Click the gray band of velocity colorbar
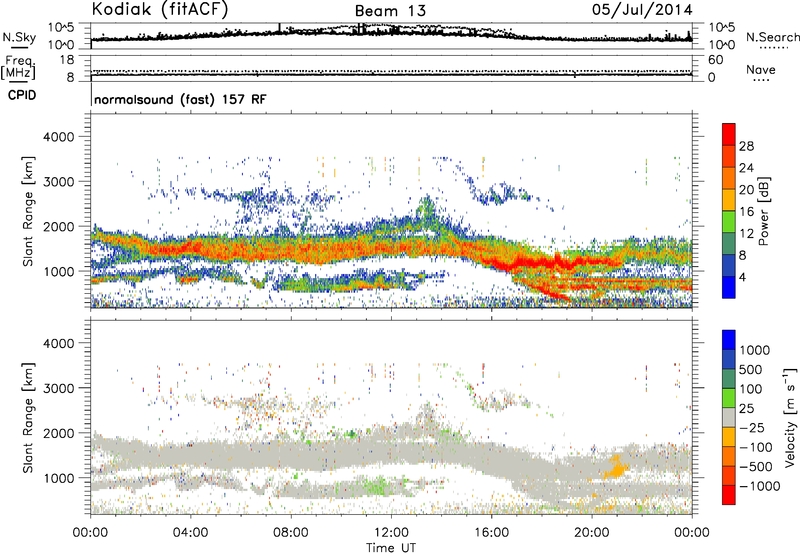This screenshot has height=554, width=800. (729, 417)
